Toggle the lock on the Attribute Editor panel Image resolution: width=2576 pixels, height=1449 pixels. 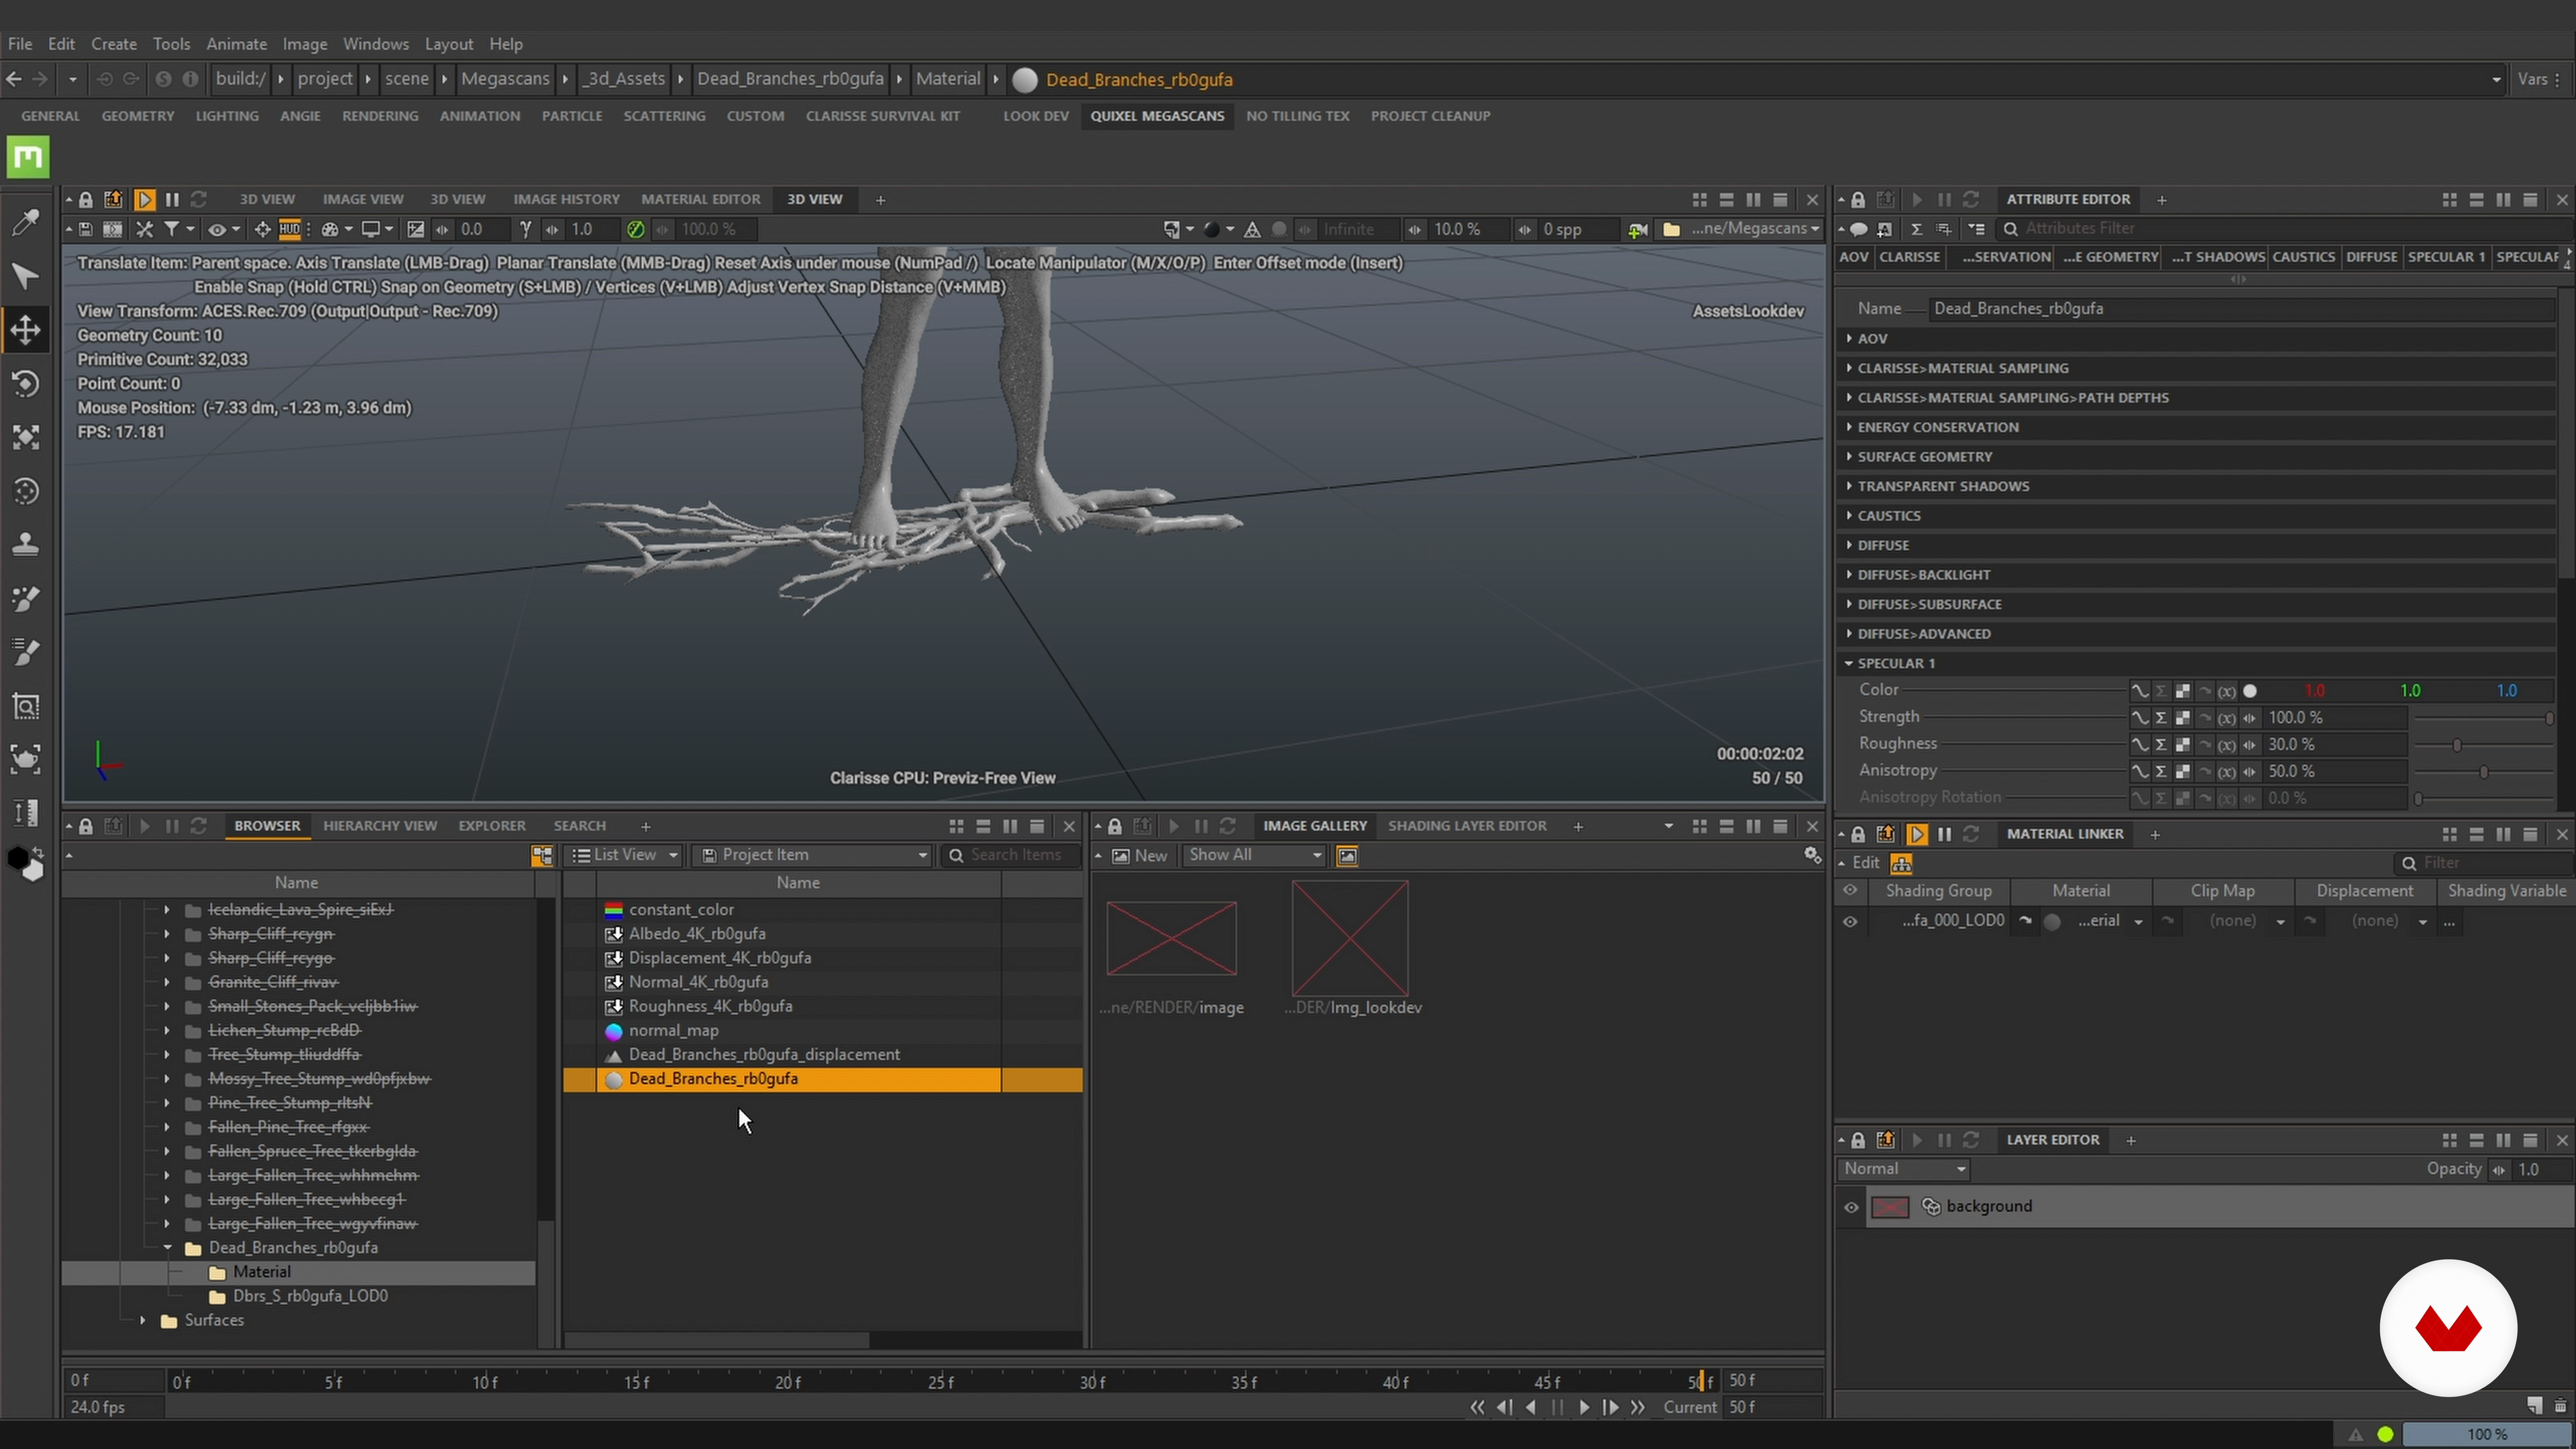(1858, 200)
